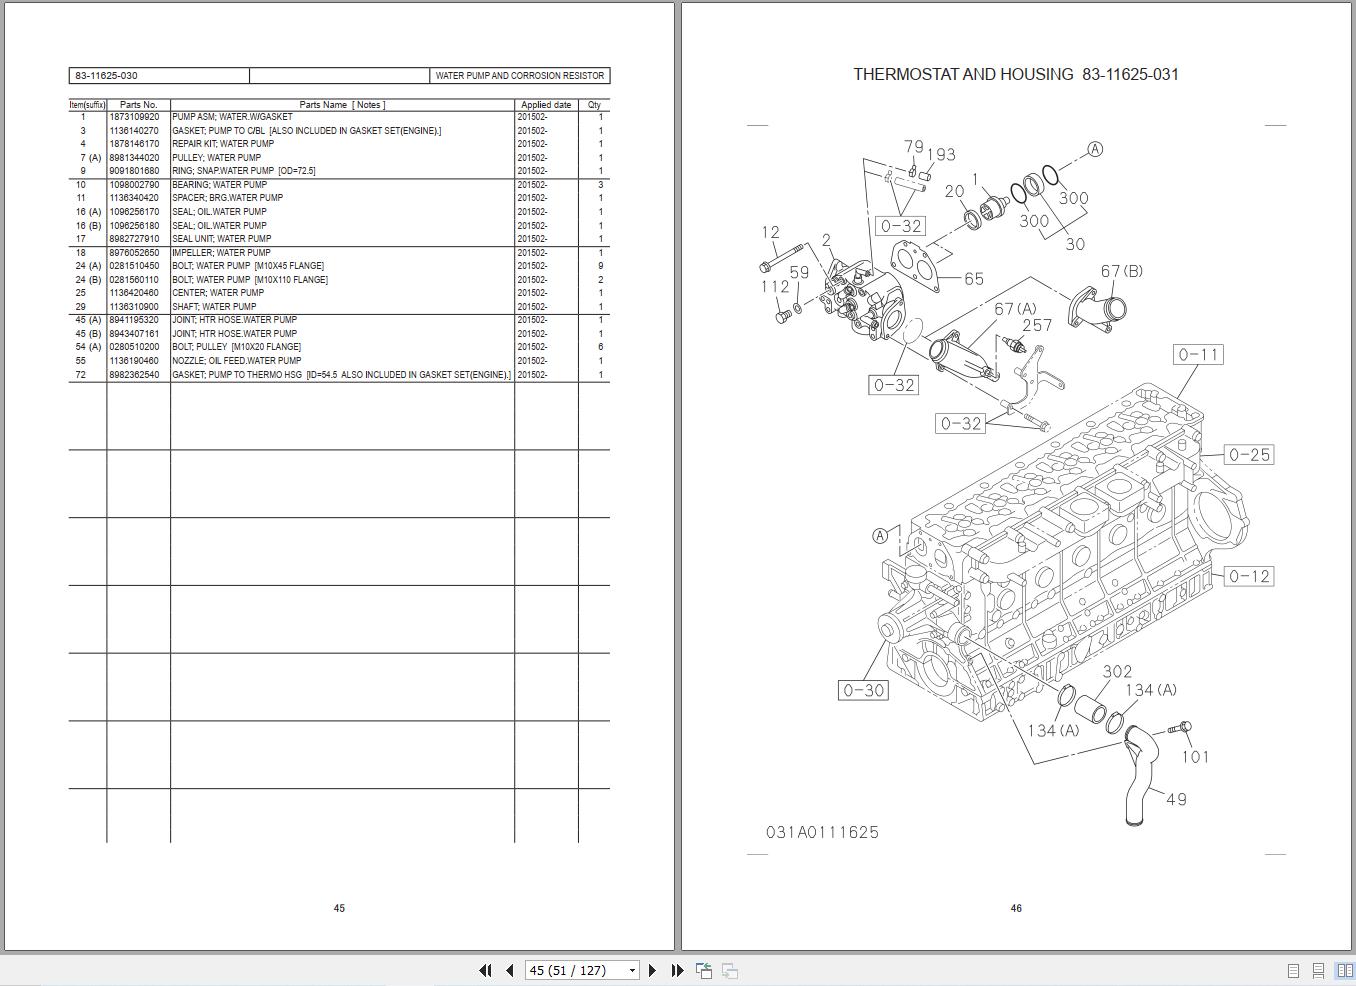The width and height of the screenshot is (1356, 986).
Task: Toggle two-page facing view
Action: pyautogui.click(x=1345, y=970)
